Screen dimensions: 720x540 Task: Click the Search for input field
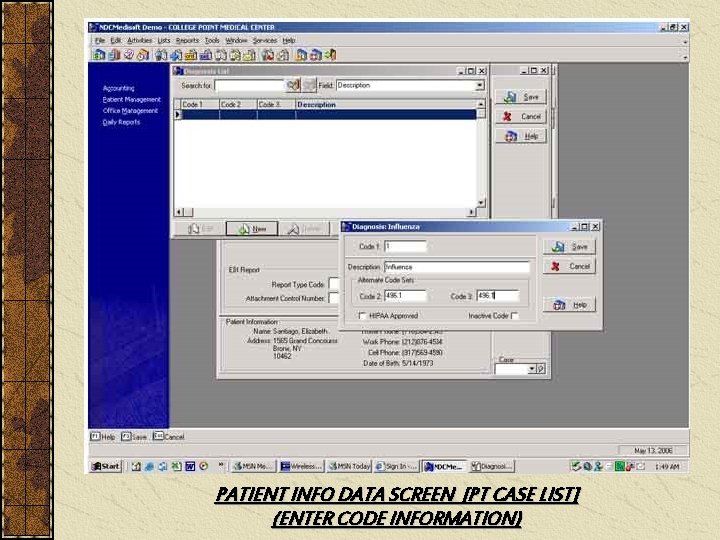pyautogui.click(x=249, y=85)
